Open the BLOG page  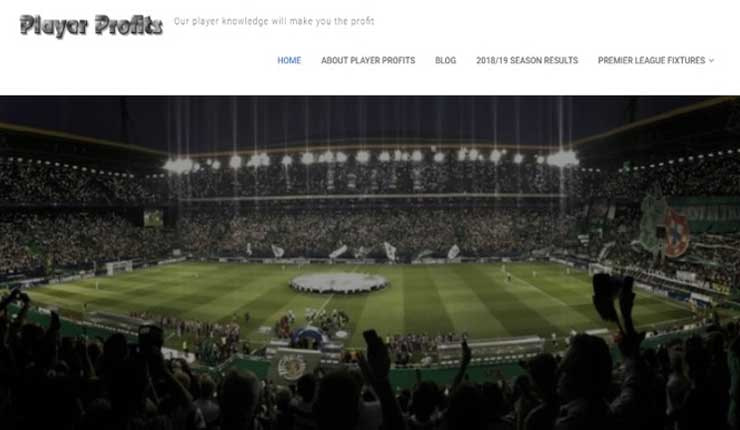[446, 60]
